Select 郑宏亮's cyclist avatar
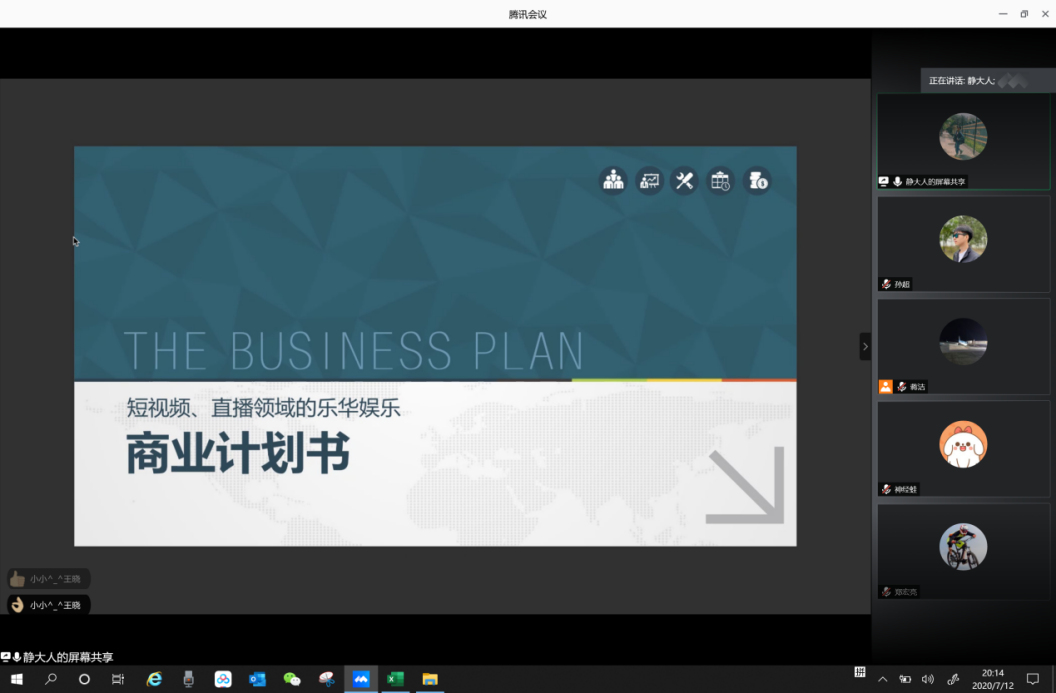Image resolution: width=1056 pixels, height=693 pixels. coord(963,547)
